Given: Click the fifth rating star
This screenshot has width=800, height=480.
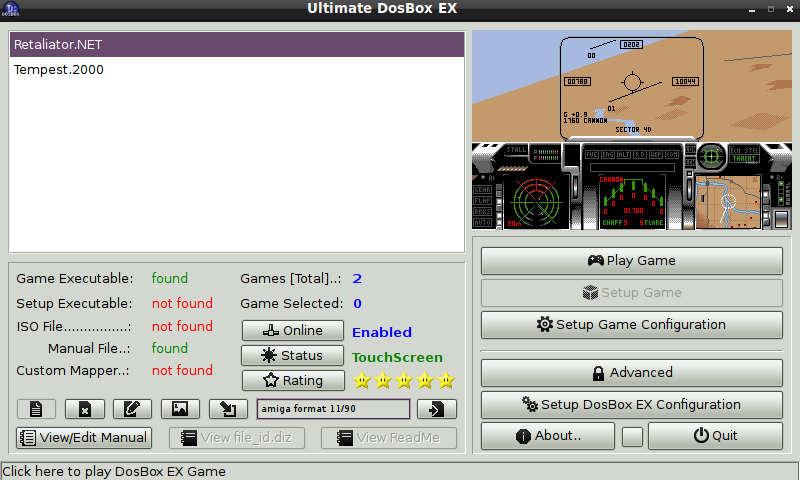Looking at the screenshot, I should point(446,380).
